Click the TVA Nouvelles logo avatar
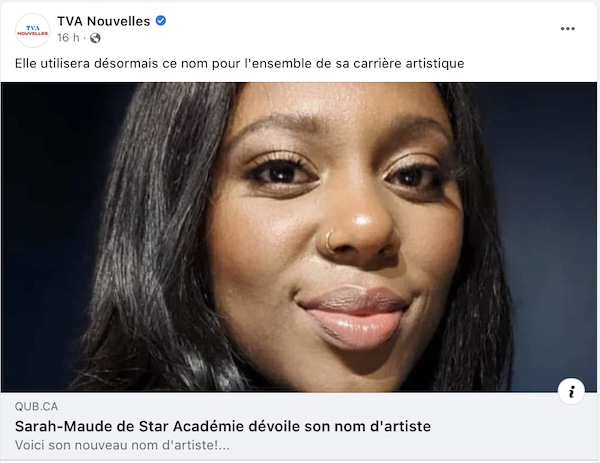 pyautogui.click(x=33, y=30)
